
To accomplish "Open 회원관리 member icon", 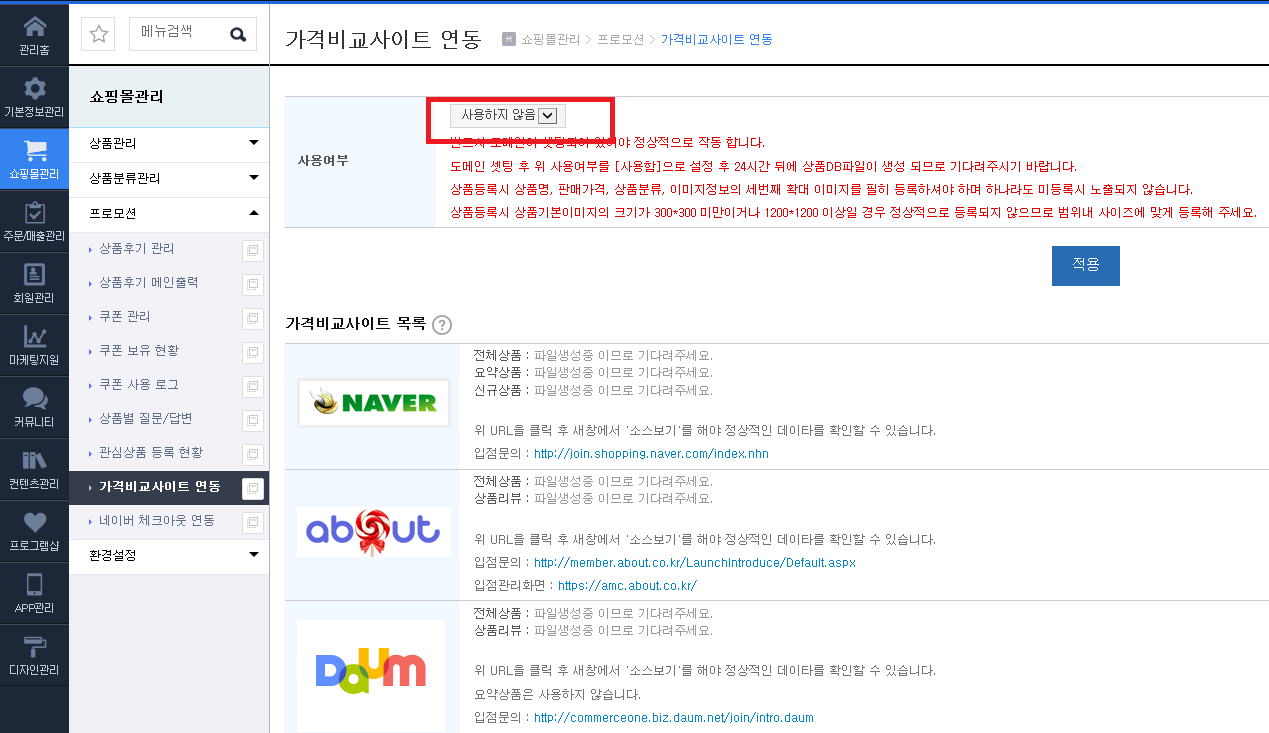I will click(x=34, y=275).
